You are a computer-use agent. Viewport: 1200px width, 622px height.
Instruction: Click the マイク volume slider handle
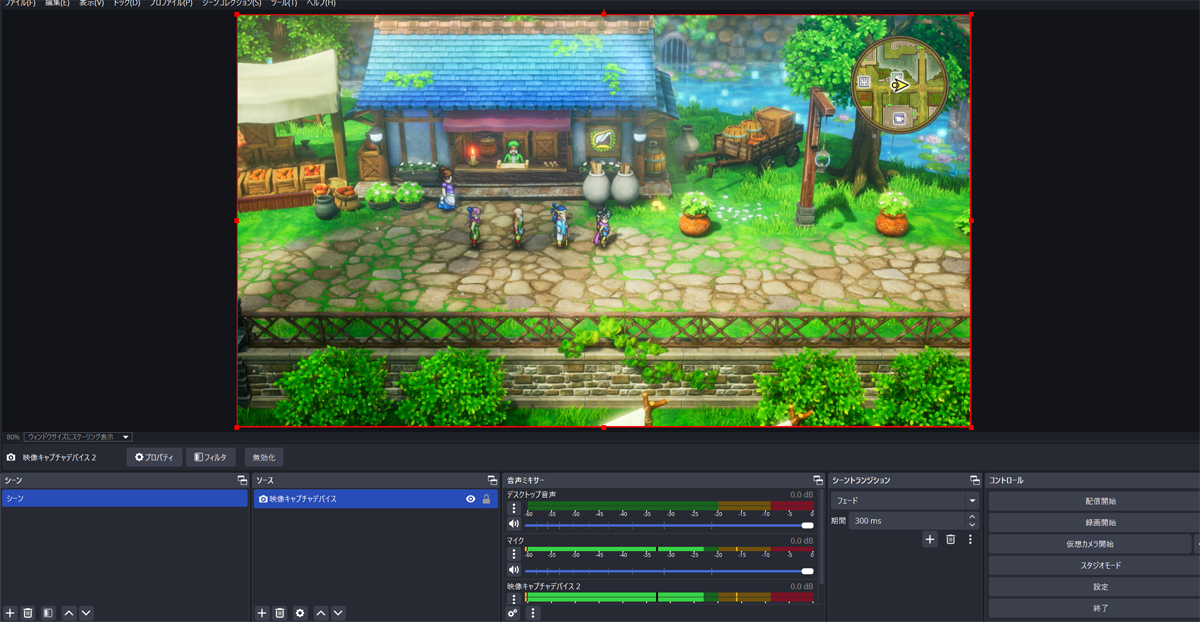pyautogui.click(x=807, y=571)
